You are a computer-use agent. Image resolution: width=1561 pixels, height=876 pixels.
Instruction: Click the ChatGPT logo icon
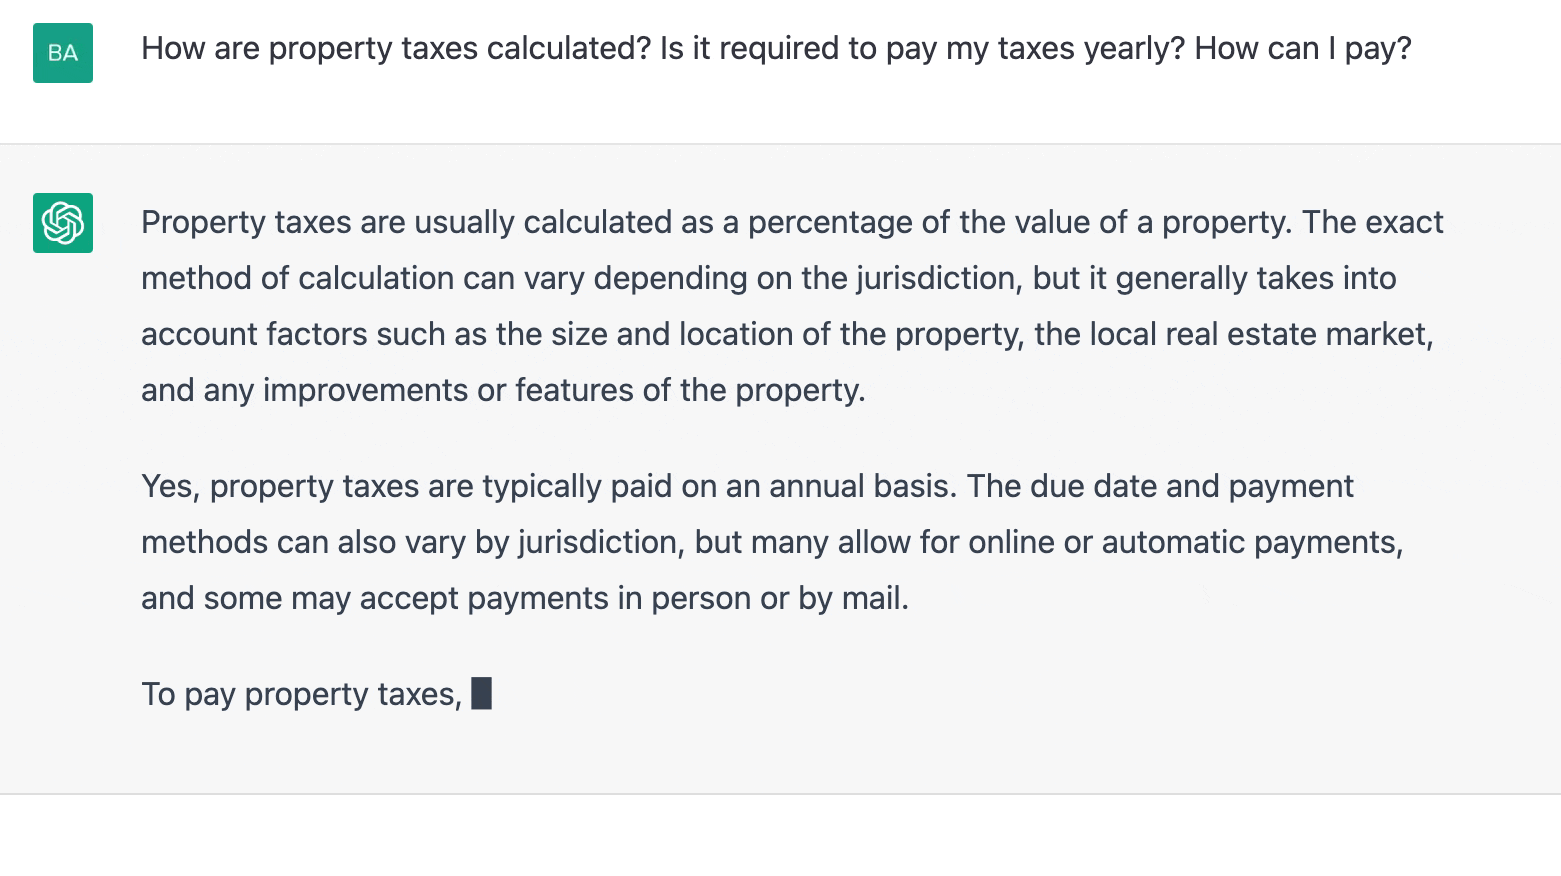[63, 223]
